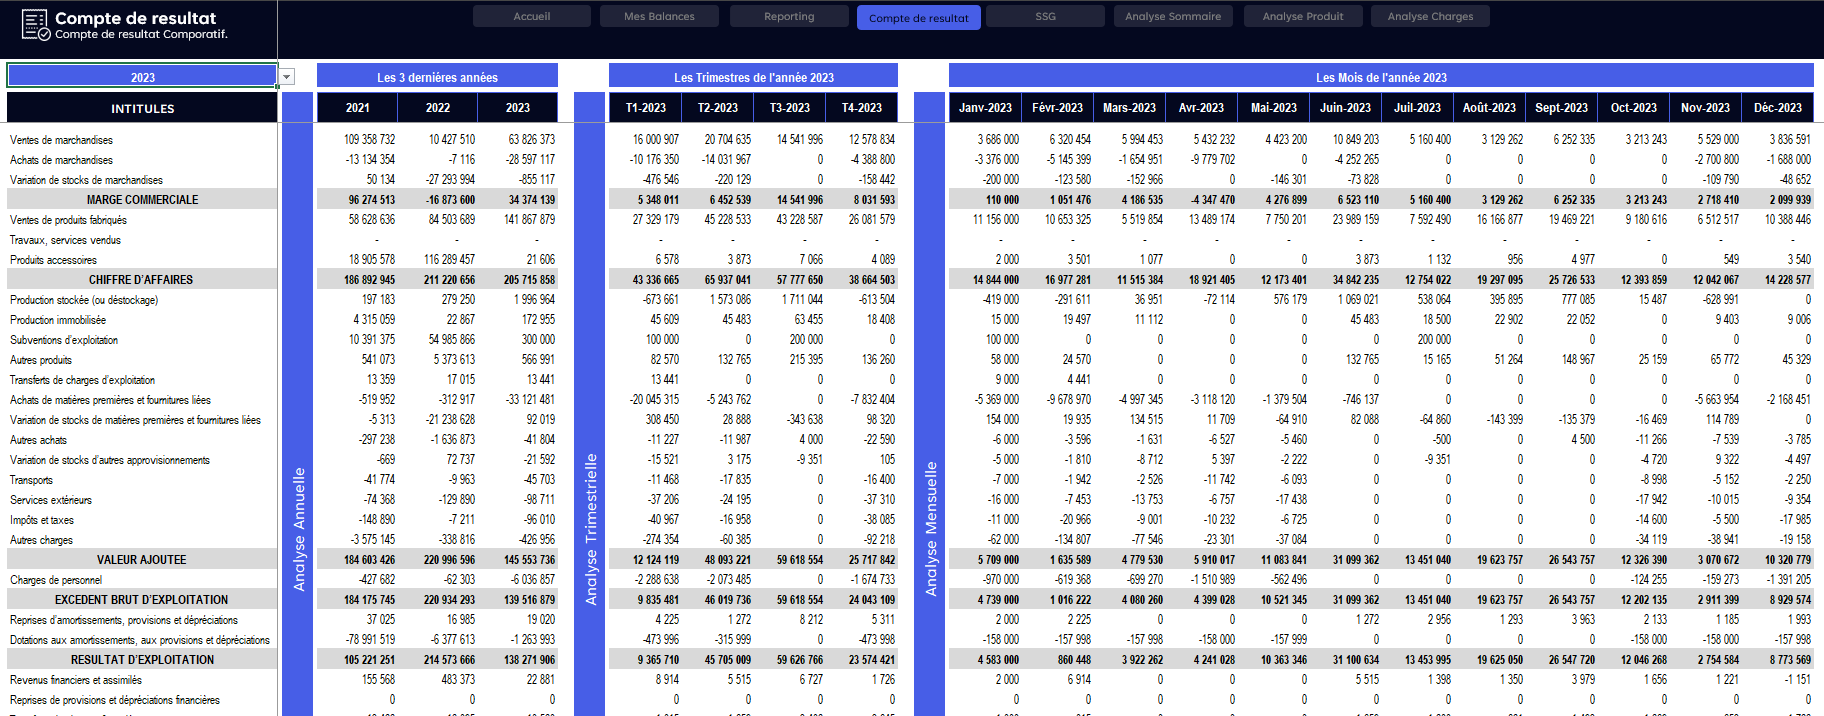The height and width of the screenshot is (716, 1824).
Task: Click the VALEUR AJOUTEE subtotal label
Action: (141, 560)
